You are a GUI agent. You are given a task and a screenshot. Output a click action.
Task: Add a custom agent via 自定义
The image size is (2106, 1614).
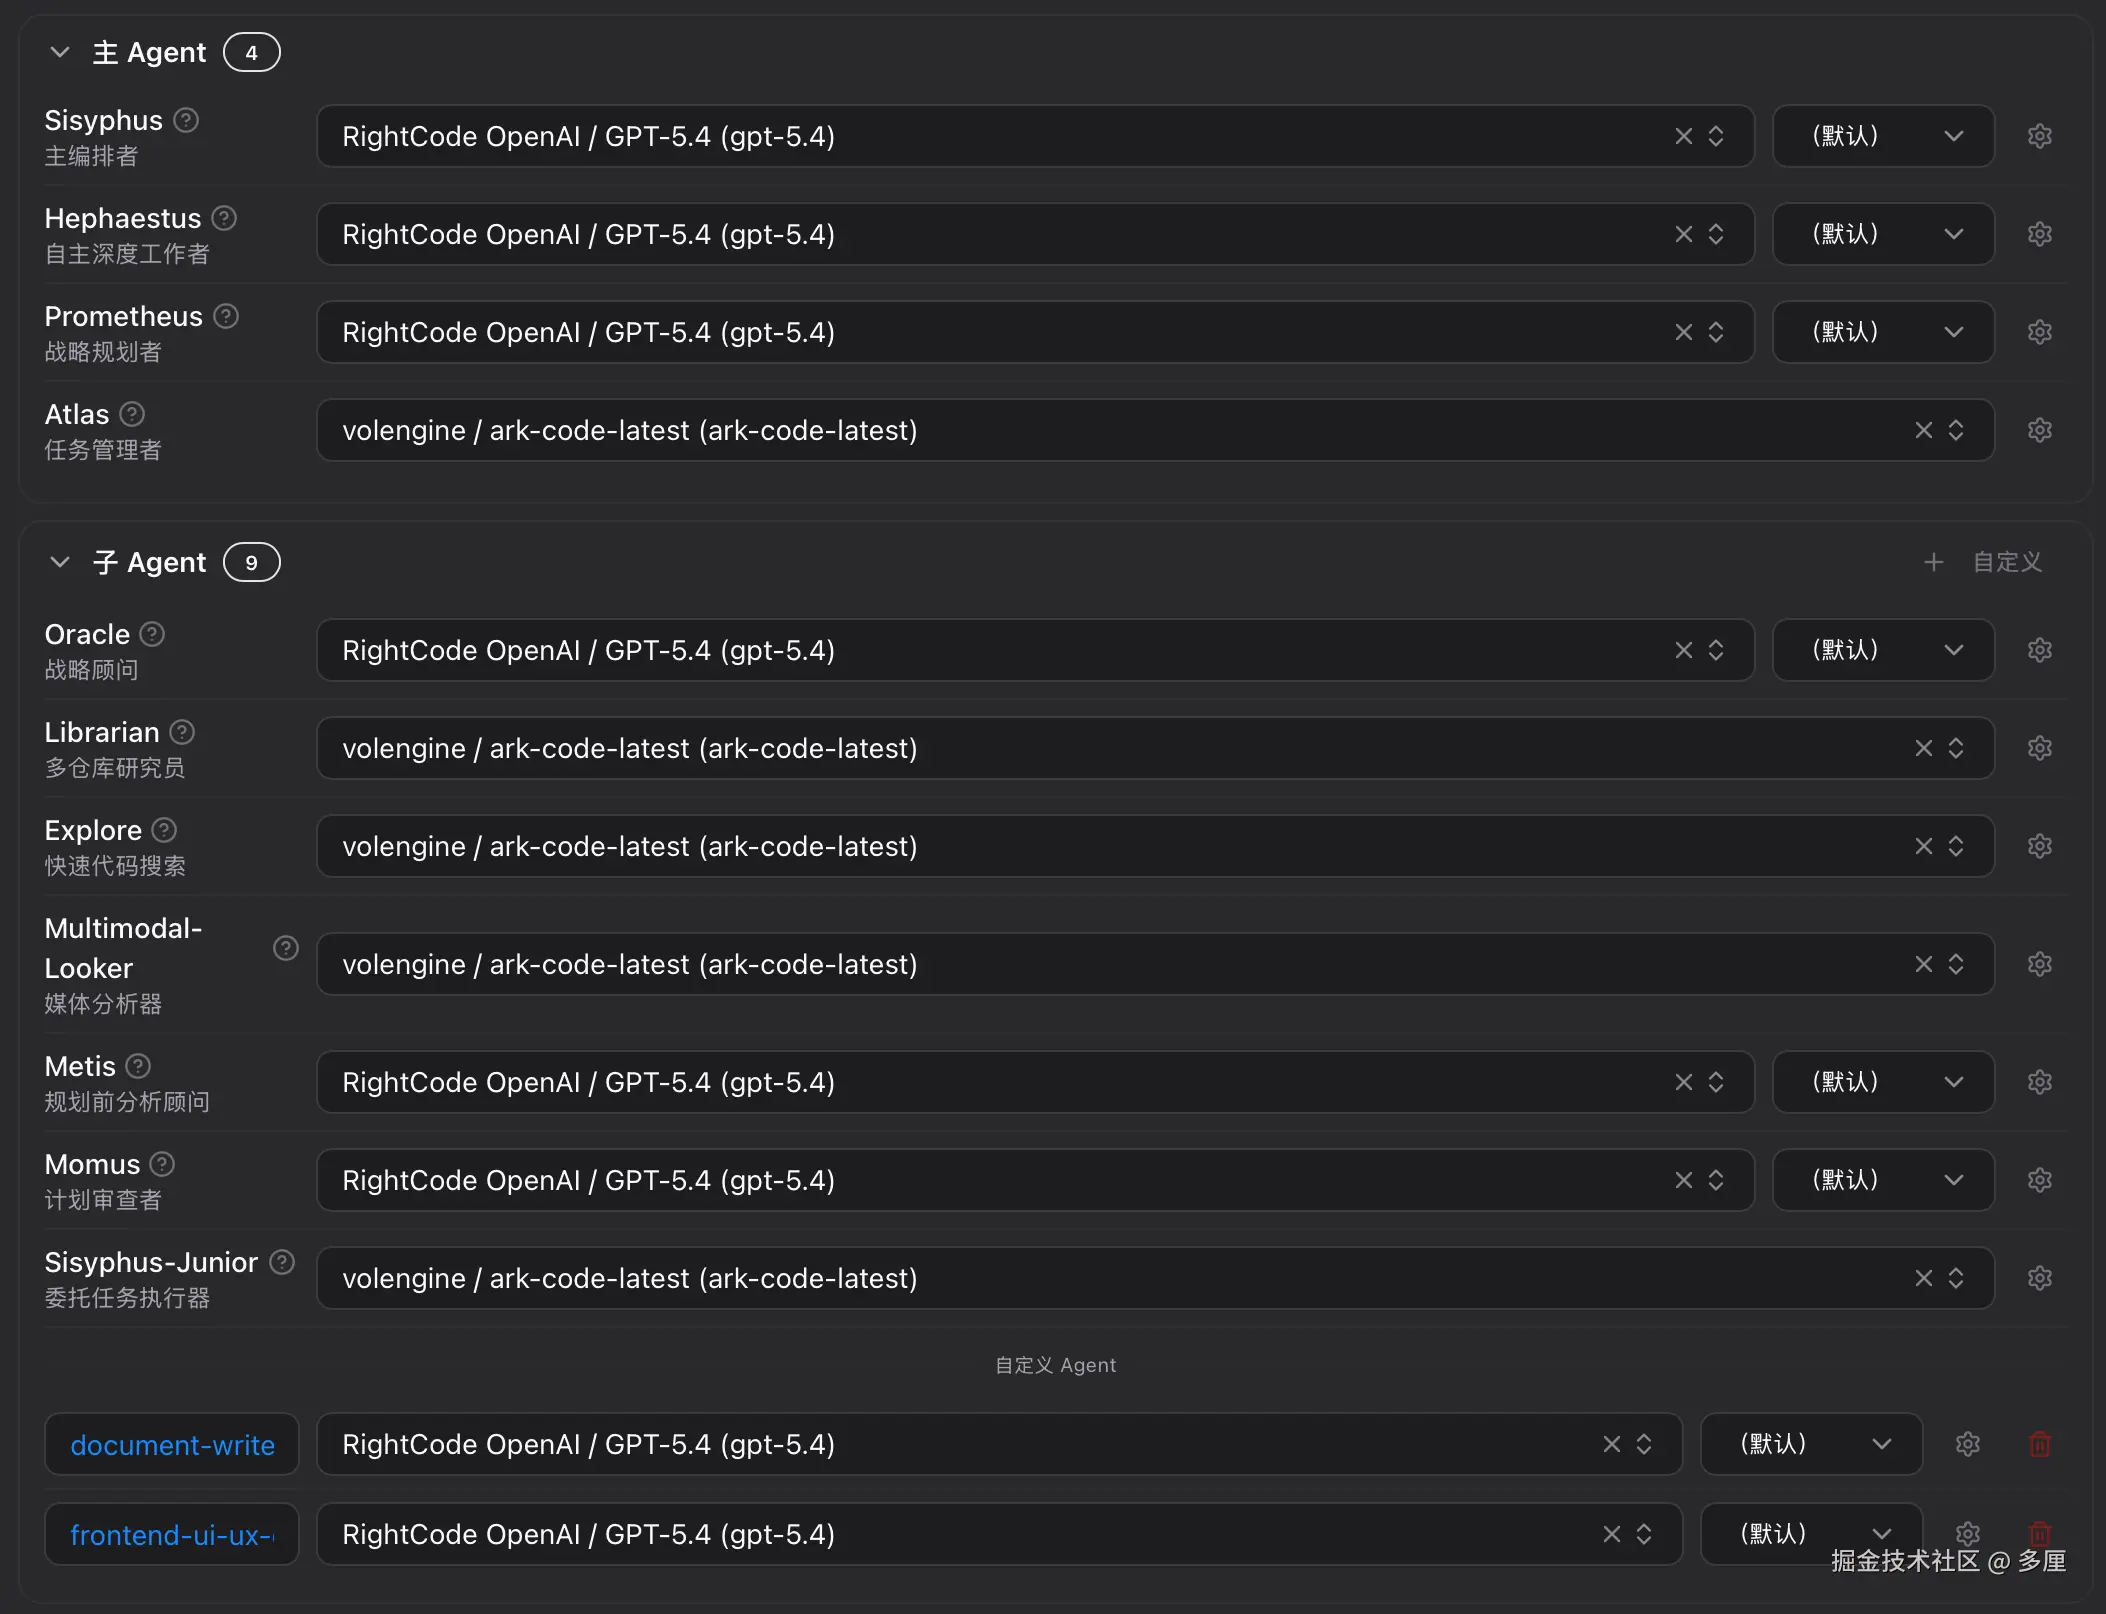point(1983,562)
